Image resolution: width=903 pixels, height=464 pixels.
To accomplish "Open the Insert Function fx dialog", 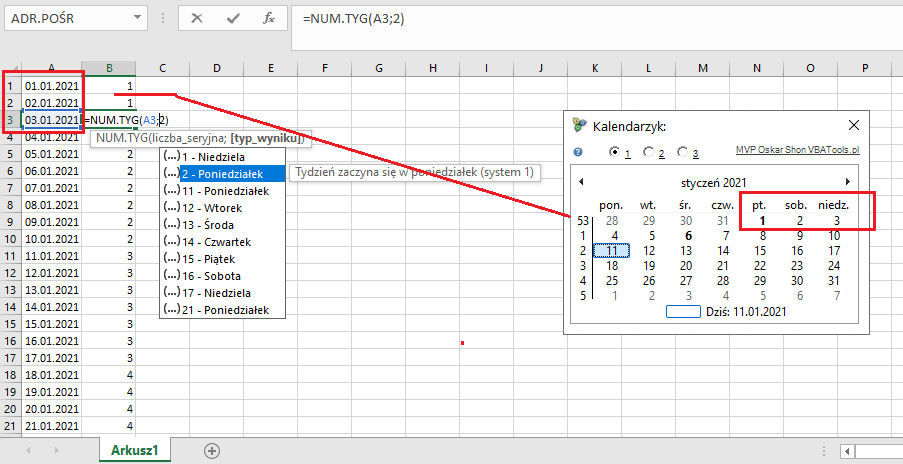I will (x=269, y=18).
